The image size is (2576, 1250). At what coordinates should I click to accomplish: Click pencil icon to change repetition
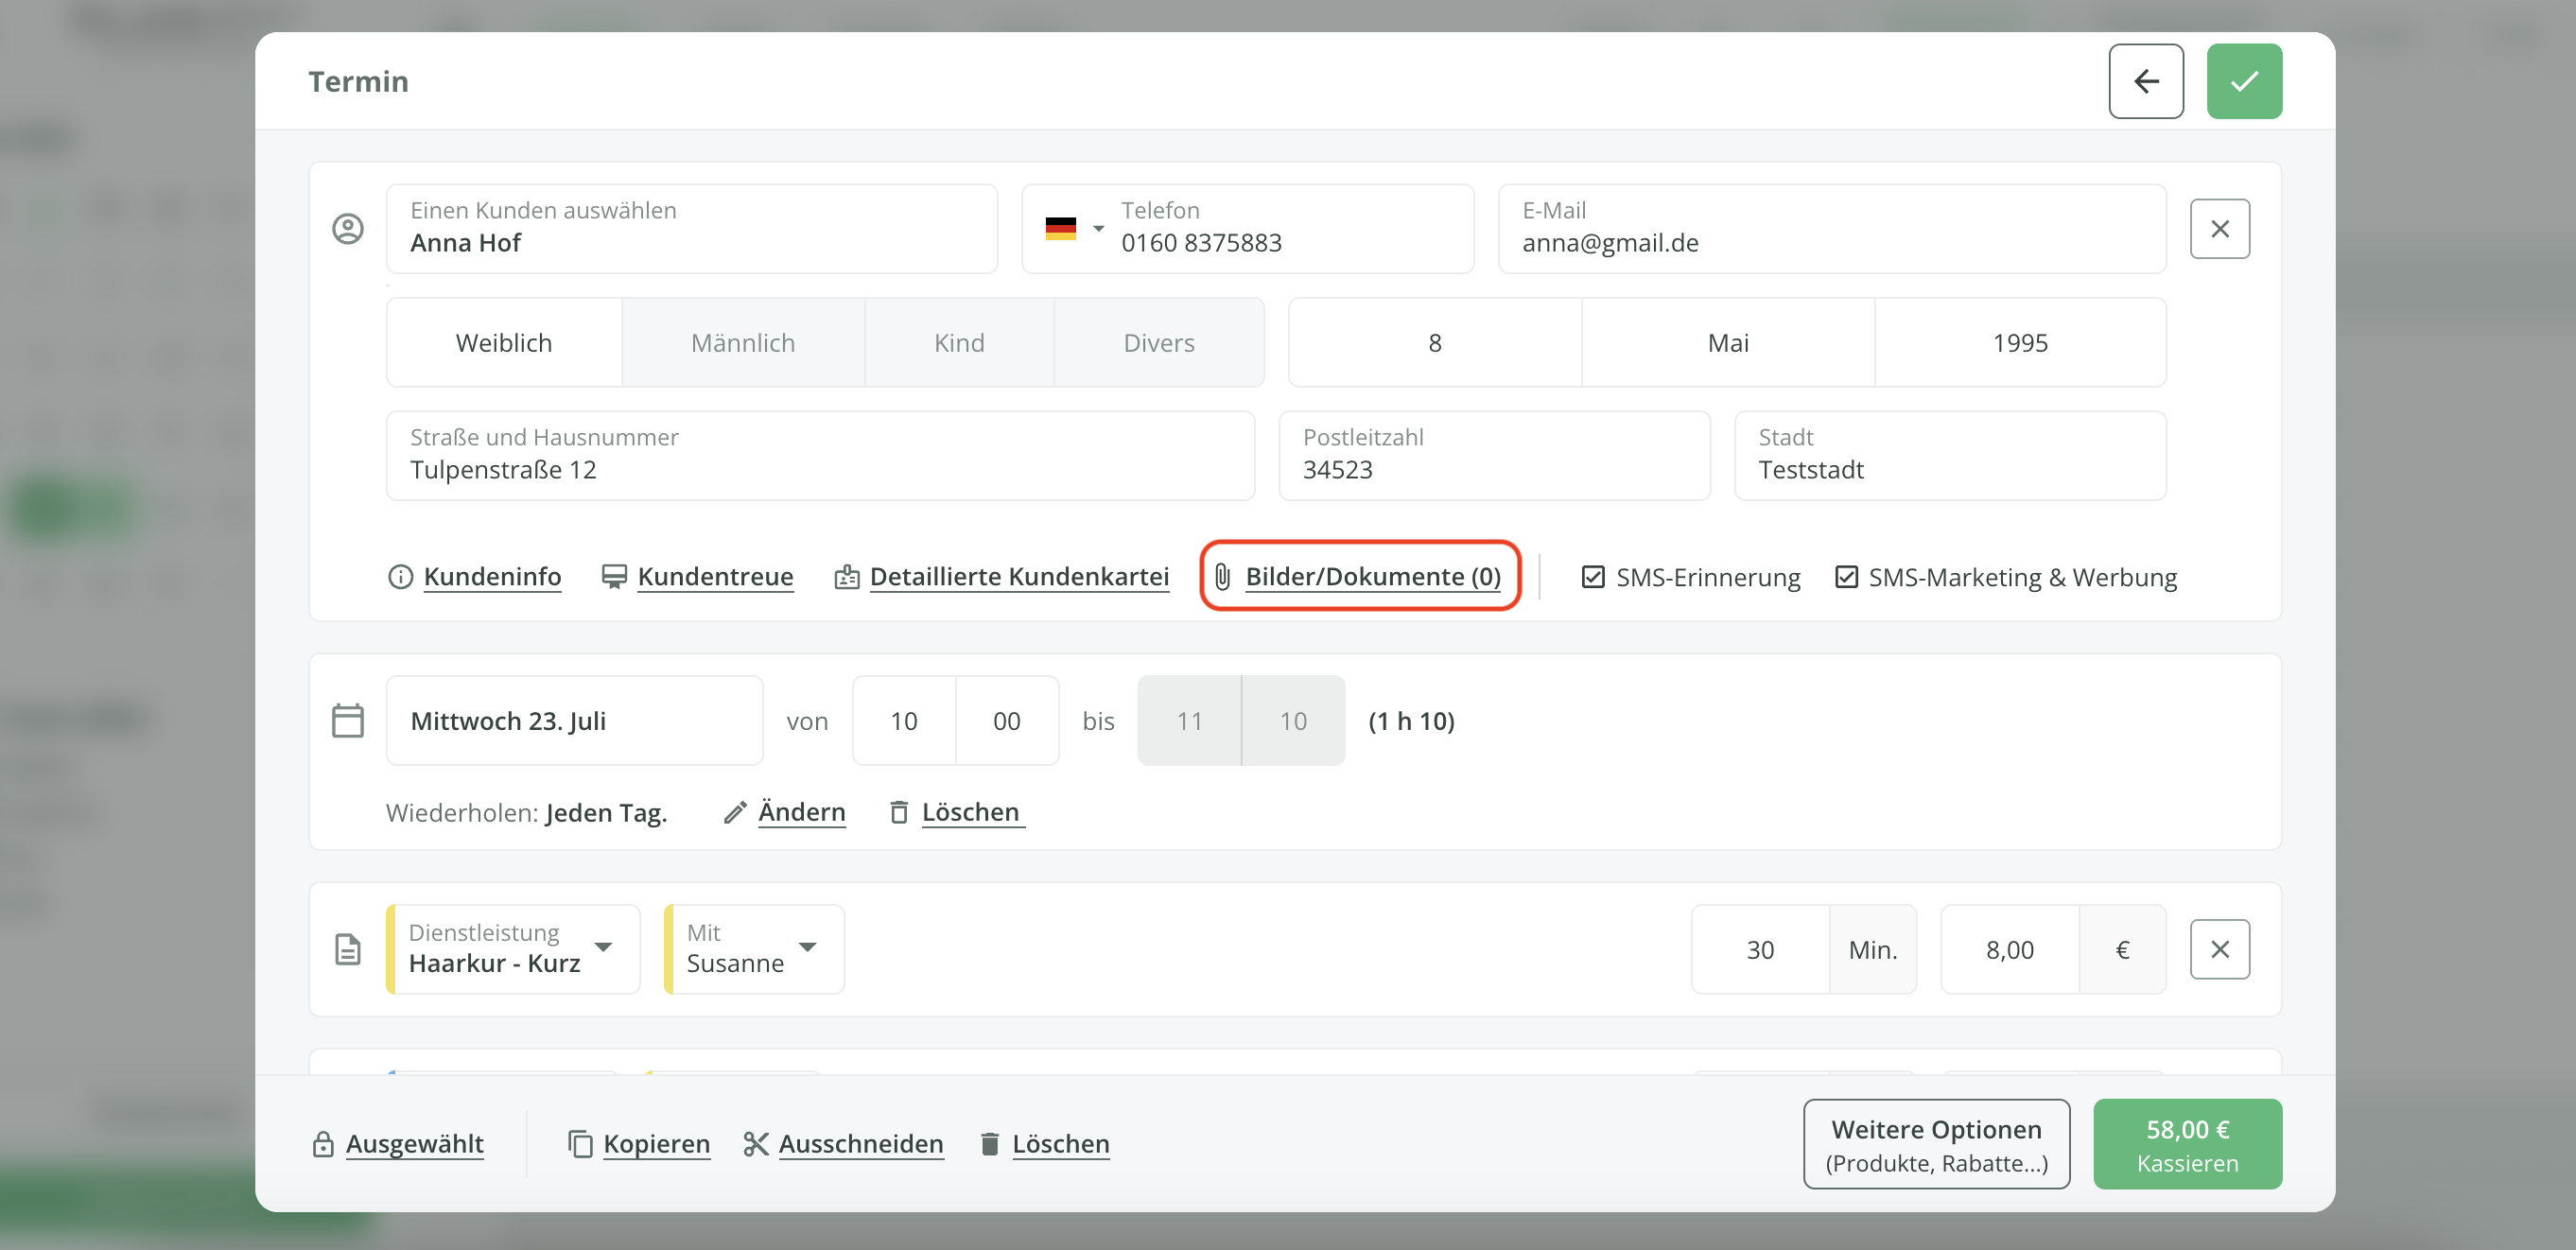tap(735, 812)
